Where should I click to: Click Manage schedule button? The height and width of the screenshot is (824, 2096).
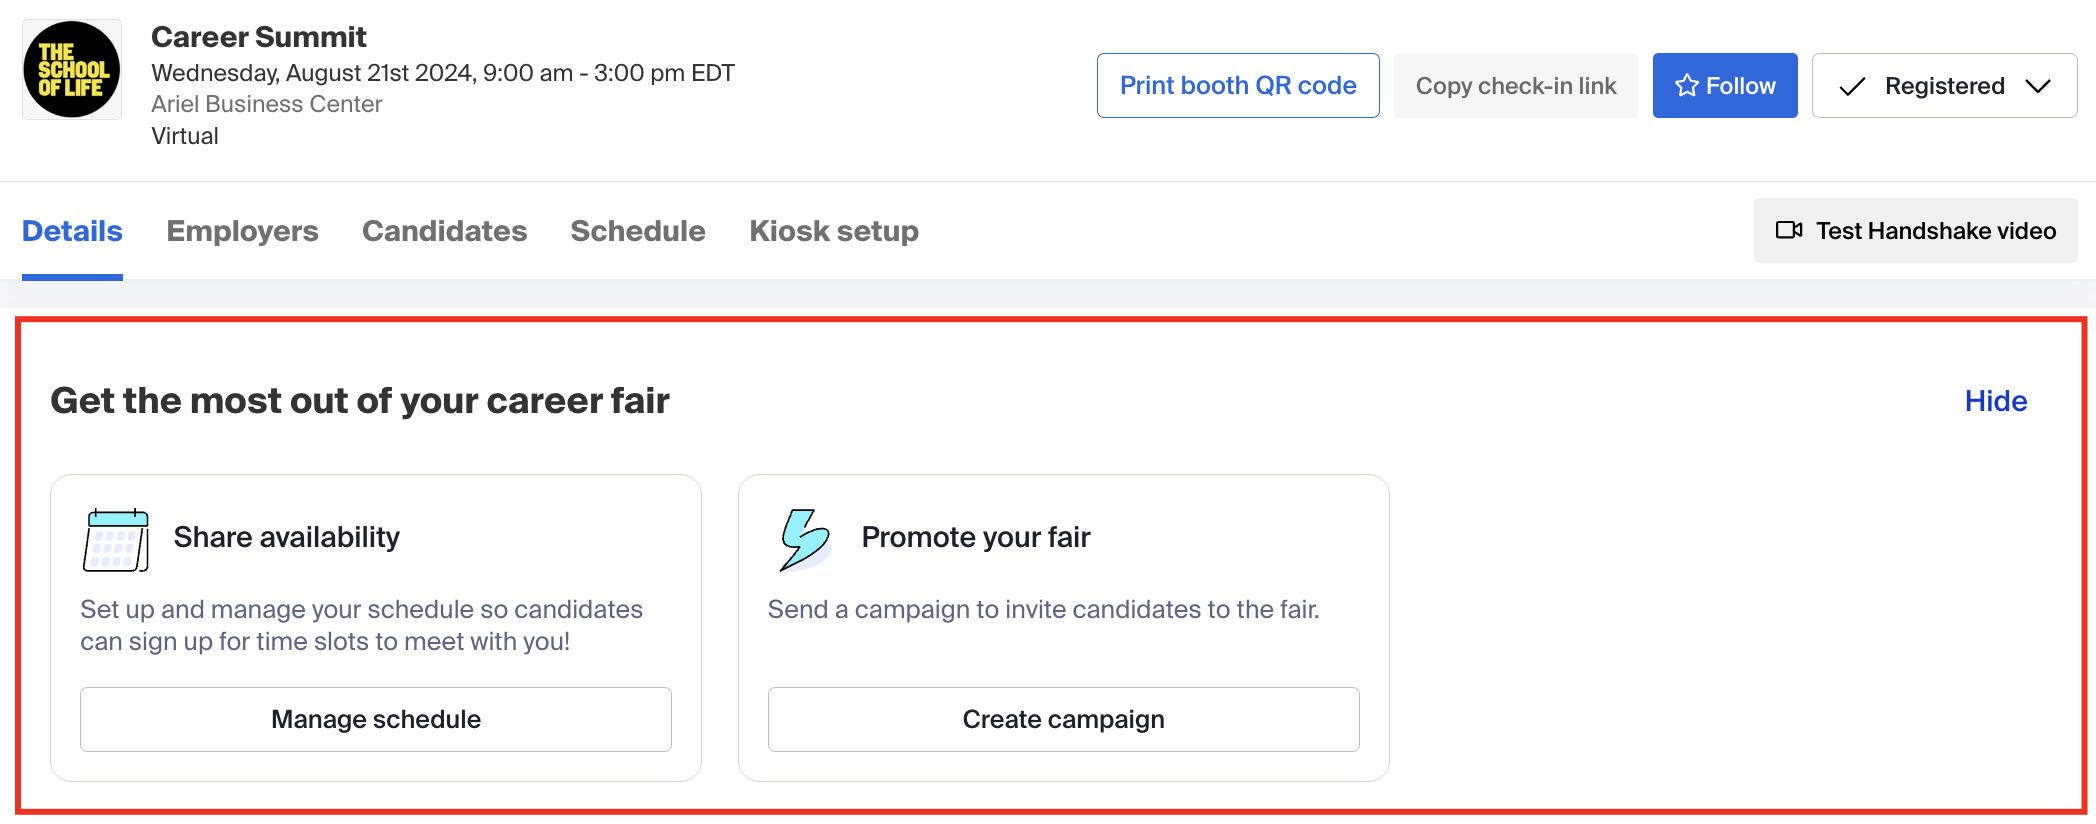[376, 719]
